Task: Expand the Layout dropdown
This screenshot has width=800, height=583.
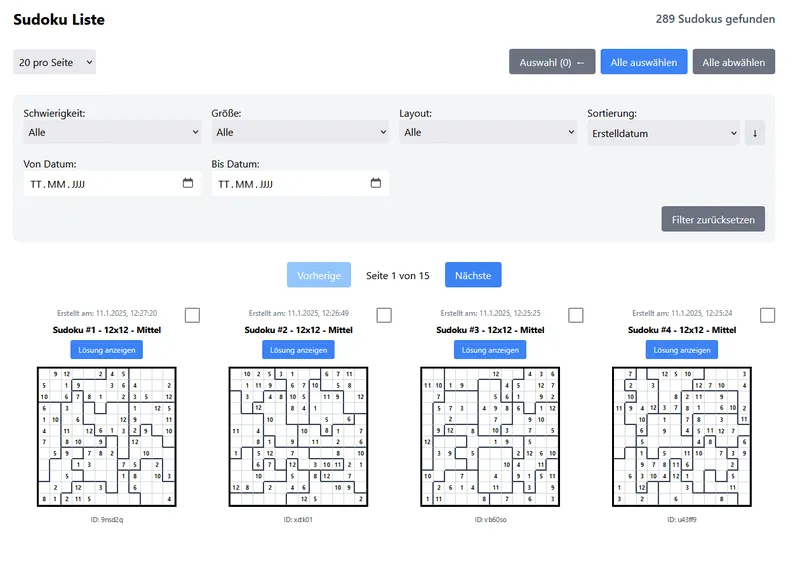Action: pyautogui.click(x=489, y=131)
